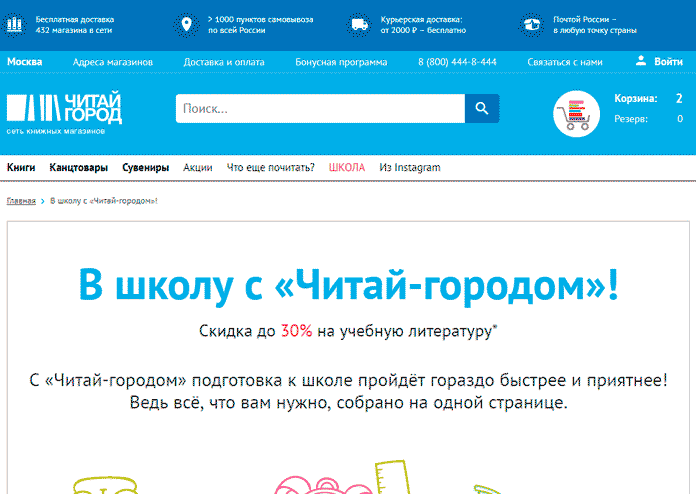Image resolution: width=696 pixels, height=494 pixels.
Task: Select the city Москва
Action: click(x=24, y=62)
